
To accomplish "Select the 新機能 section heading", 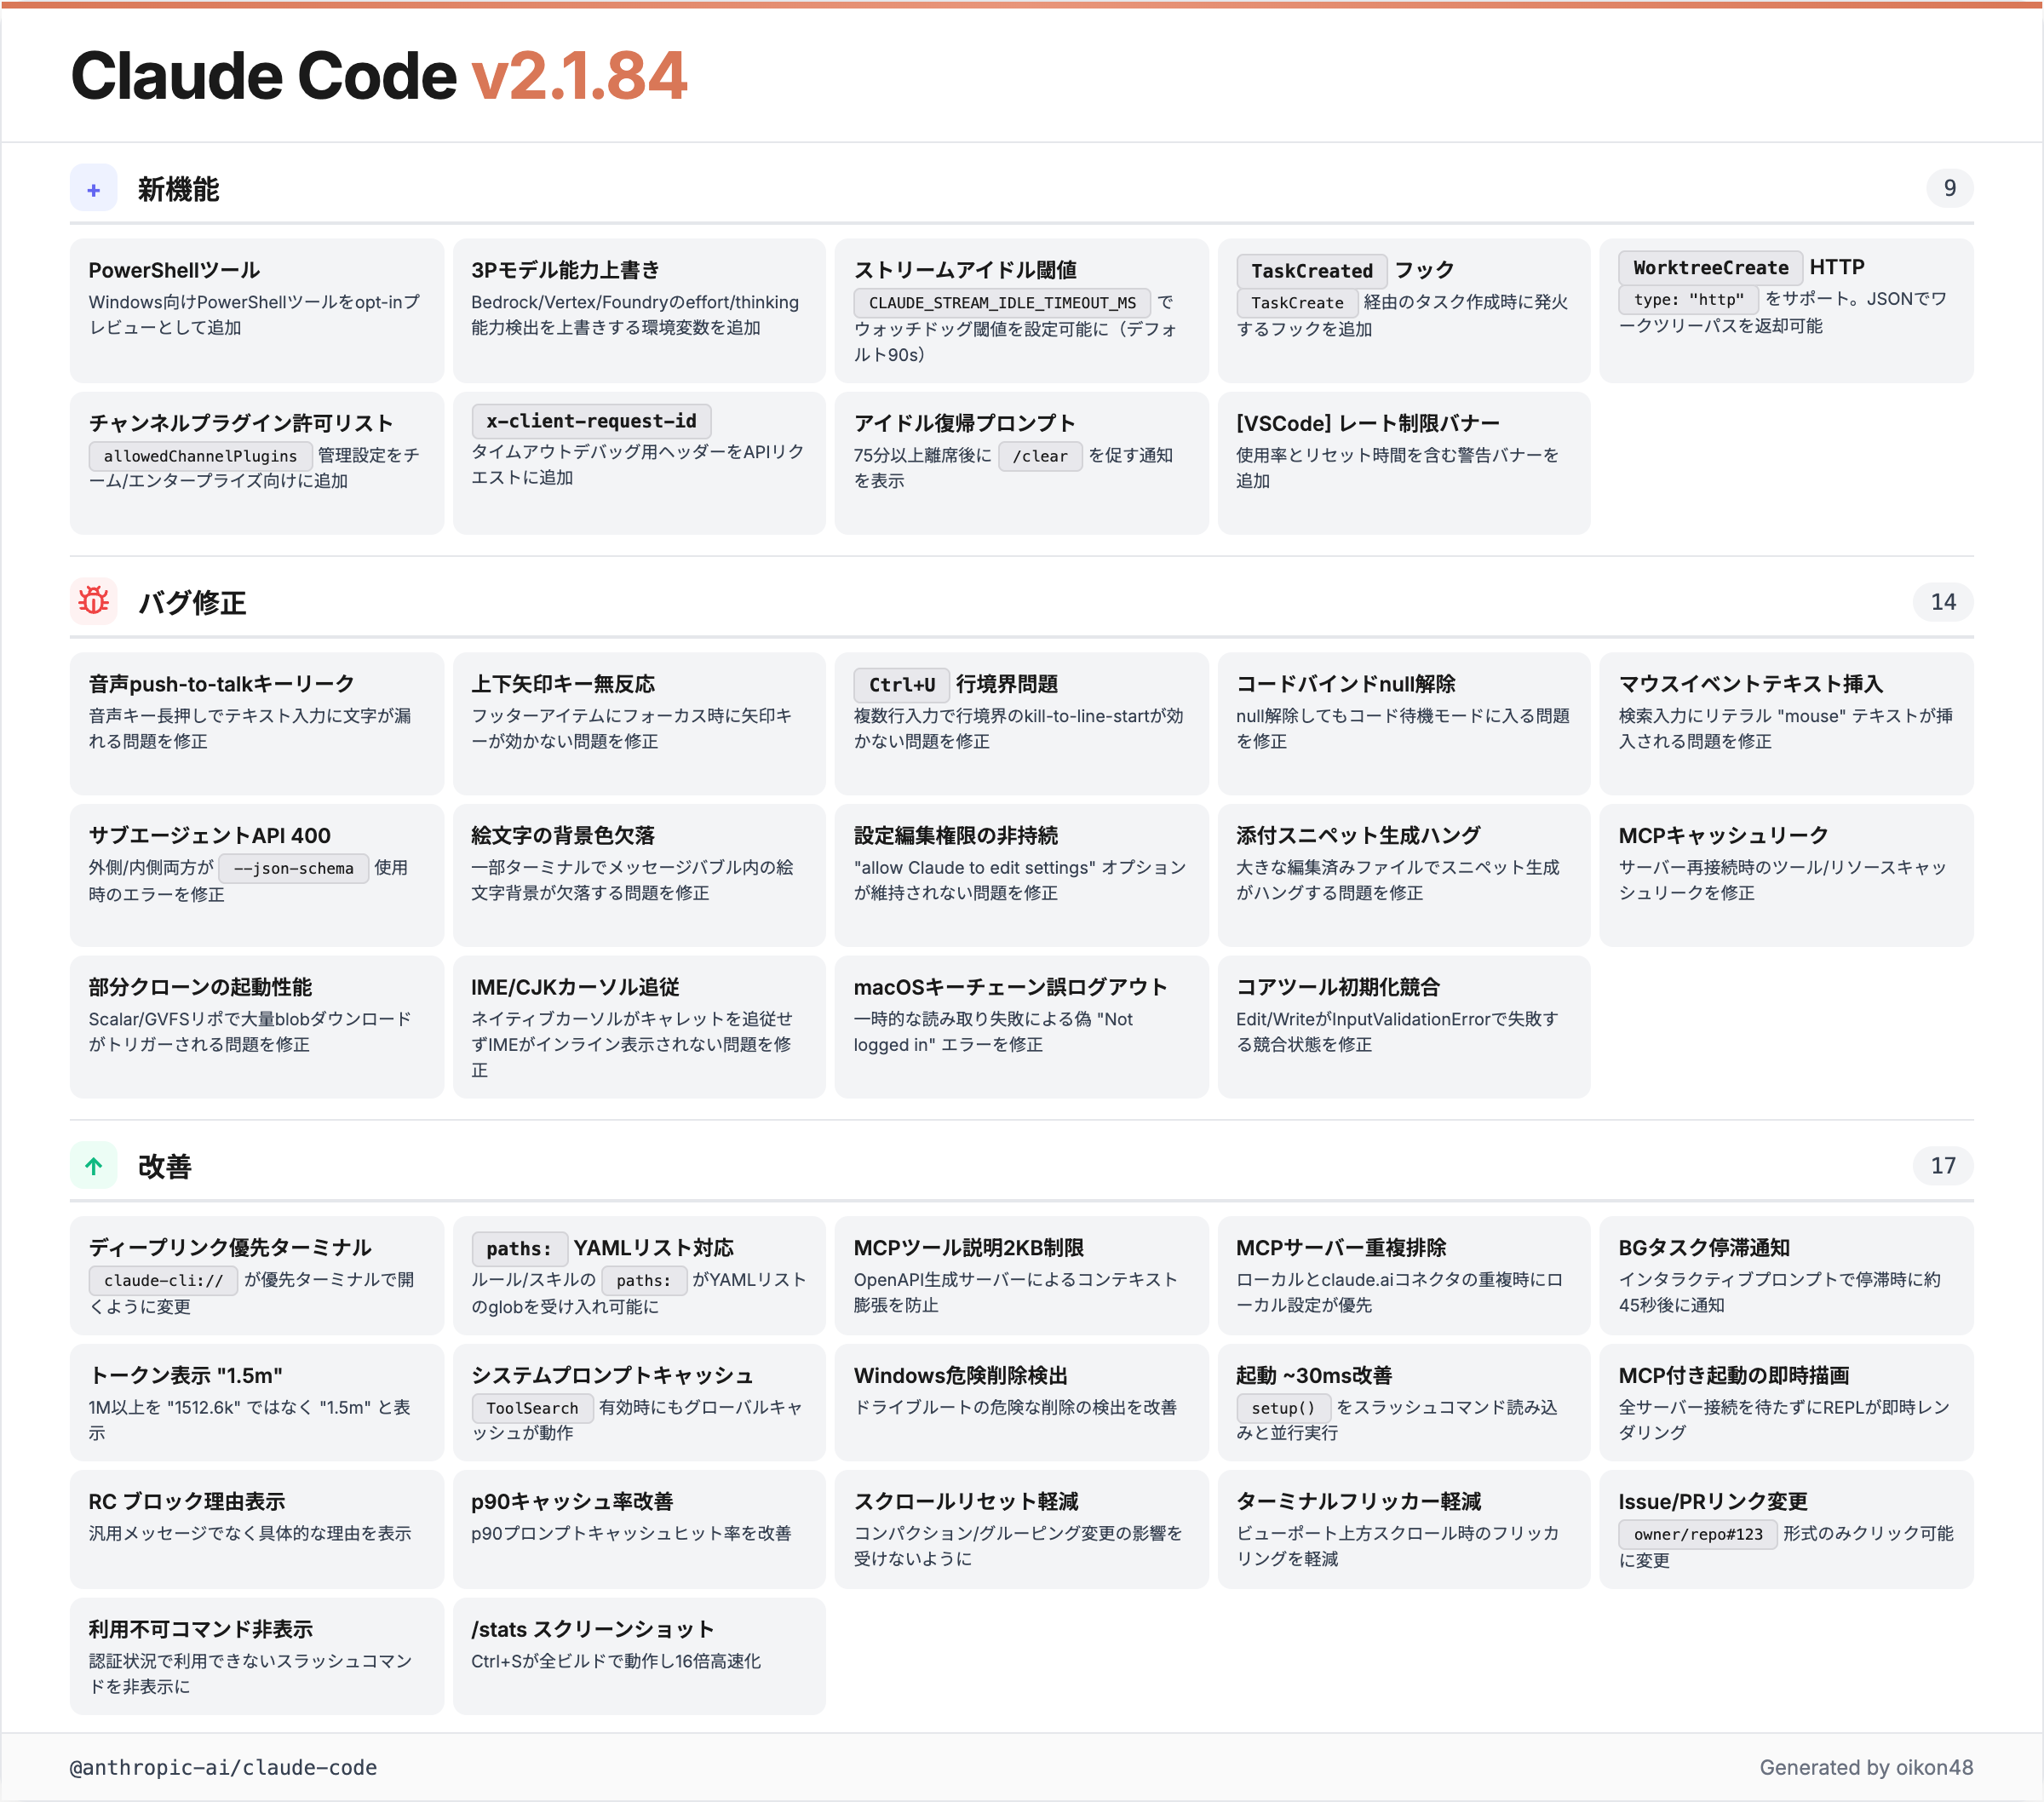I will click(178, 189).
